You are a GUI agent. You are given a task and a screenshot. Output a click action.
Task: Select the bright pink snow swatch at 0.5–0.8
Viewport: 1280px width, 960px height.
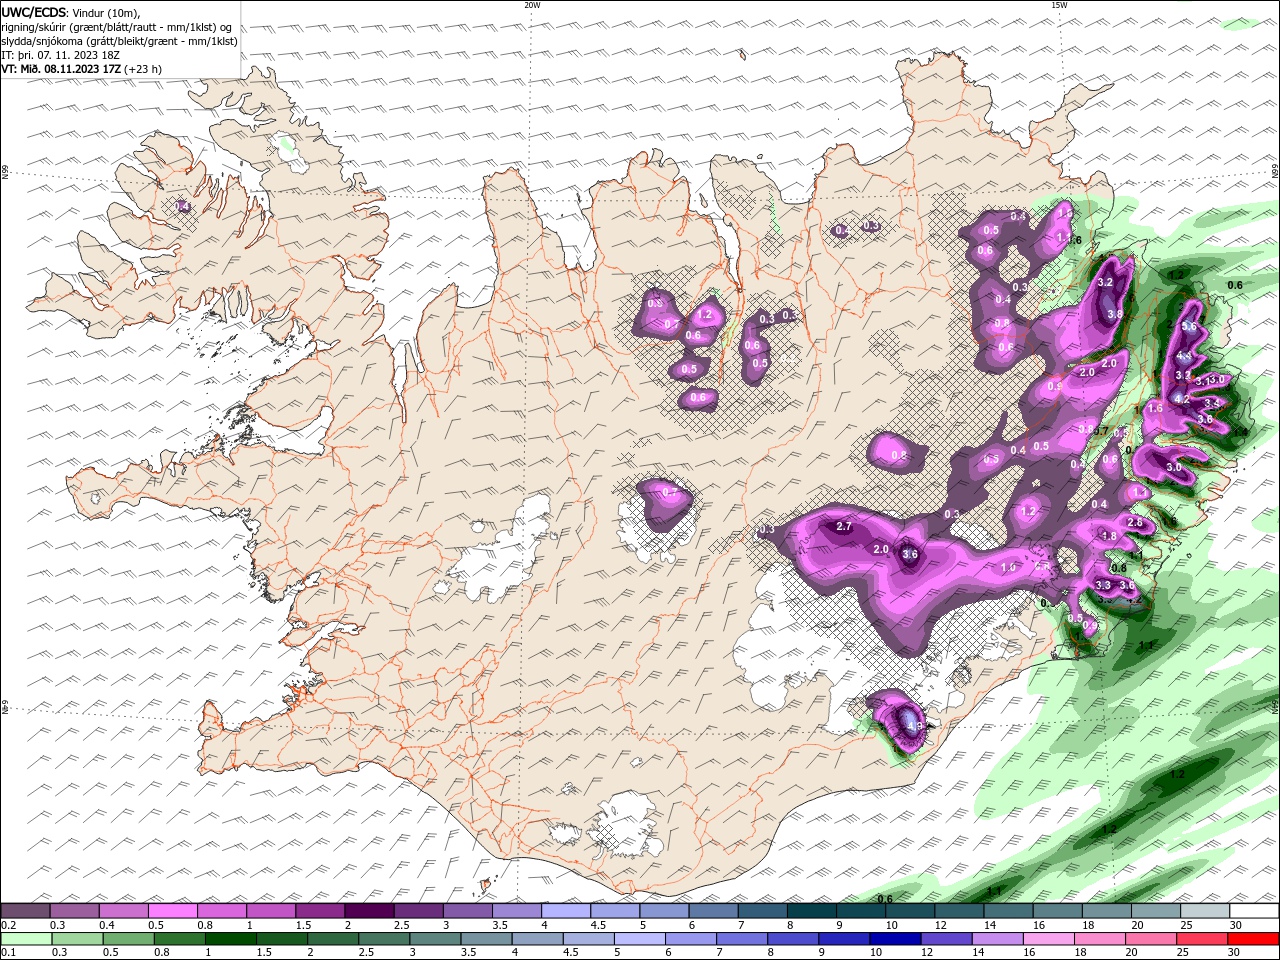pos(173,911)
